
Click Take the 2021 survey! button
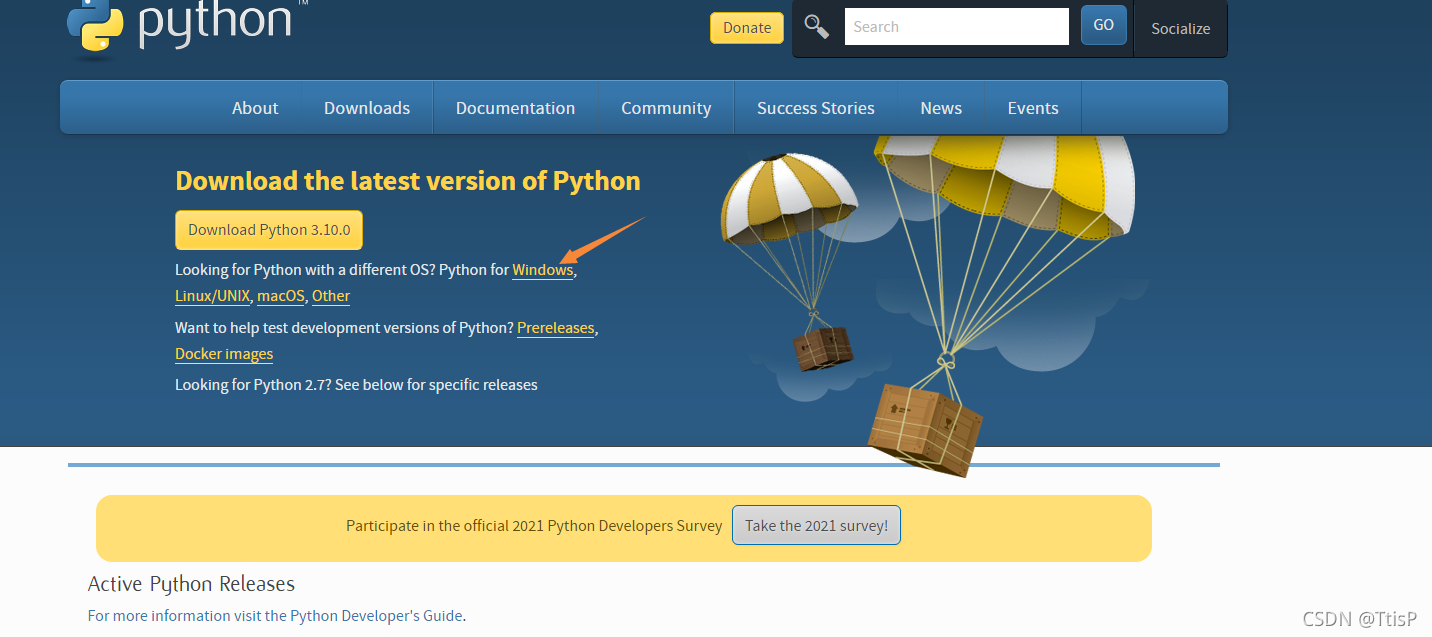coord(816,526)
